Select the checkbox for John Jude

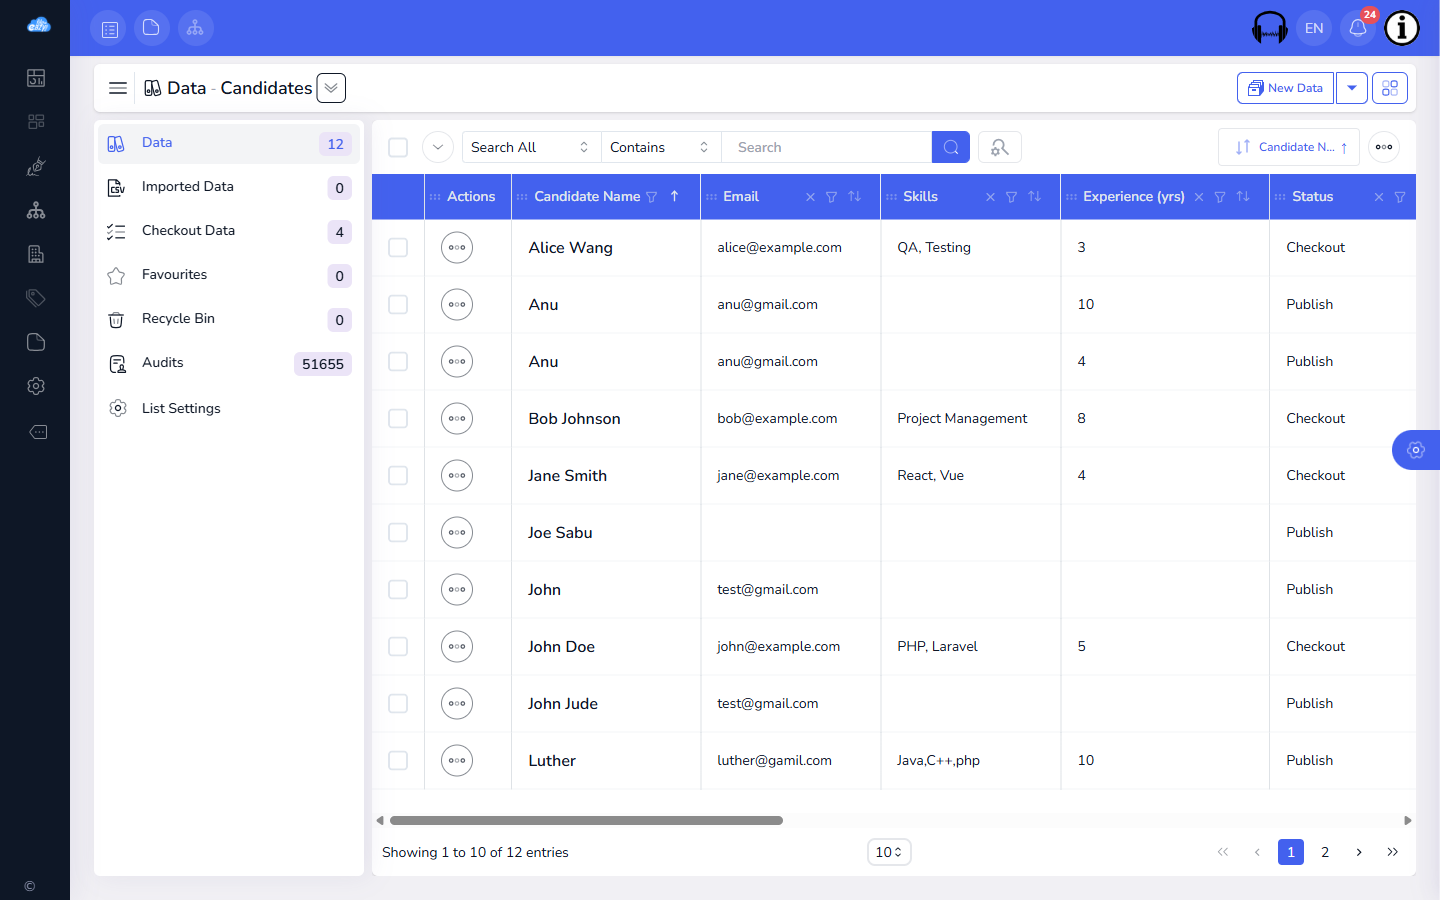pyautogui.click(x=398, y=703)
